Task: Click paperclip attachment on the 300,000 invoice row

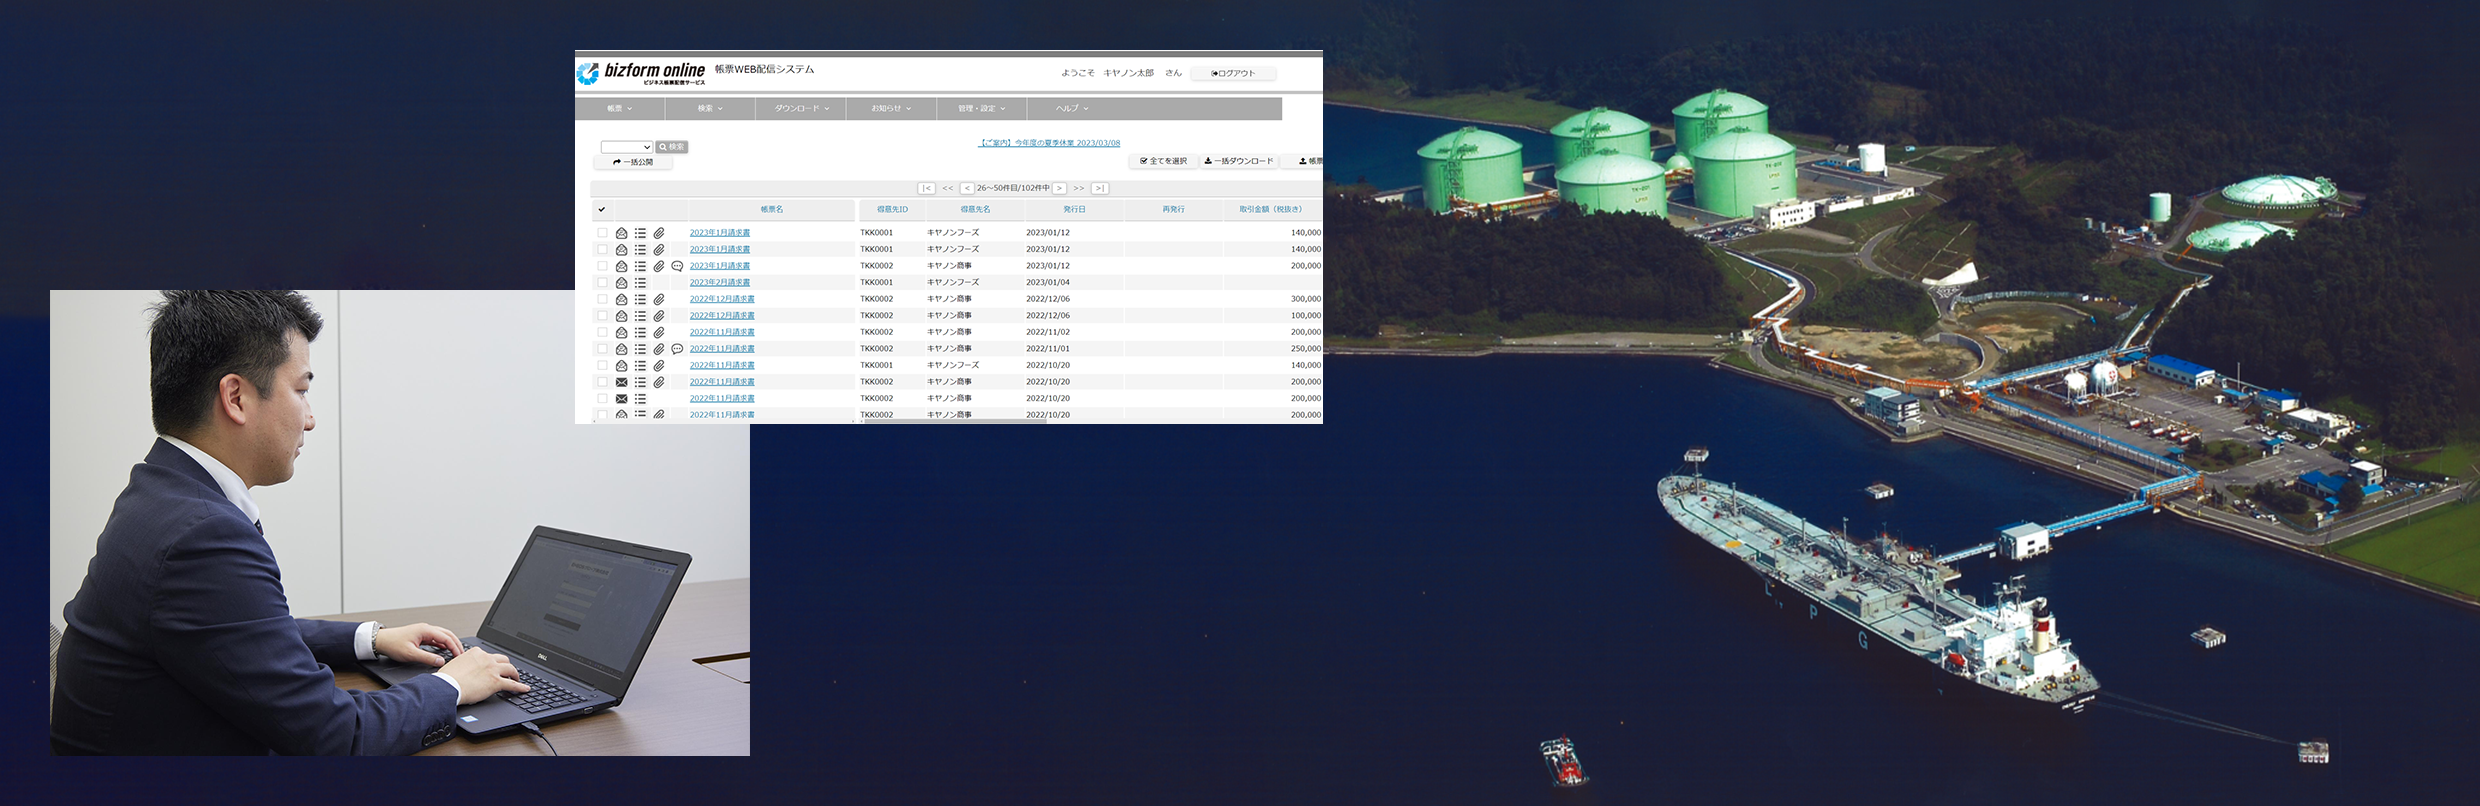Action: coord(659,299)
